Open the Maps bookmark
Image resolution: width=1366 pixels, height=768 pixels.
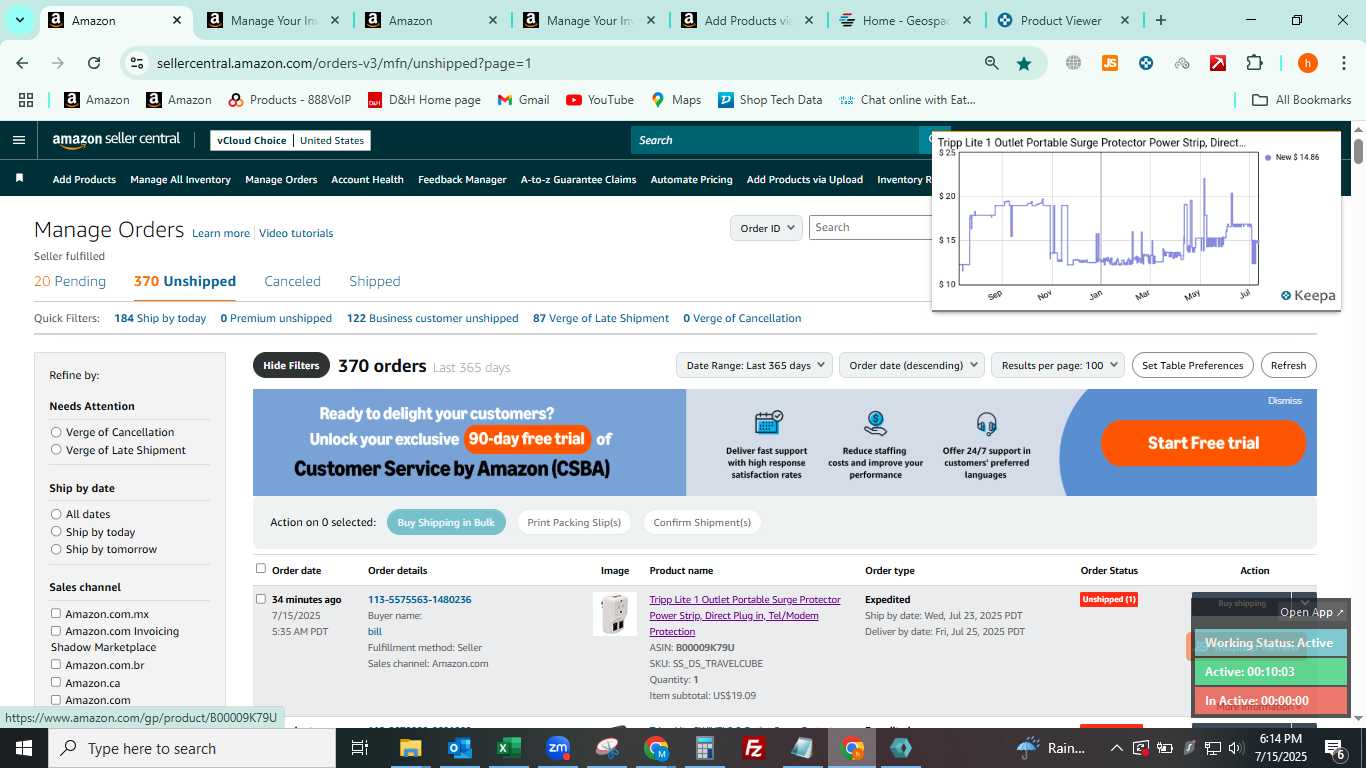click(676, 100)
